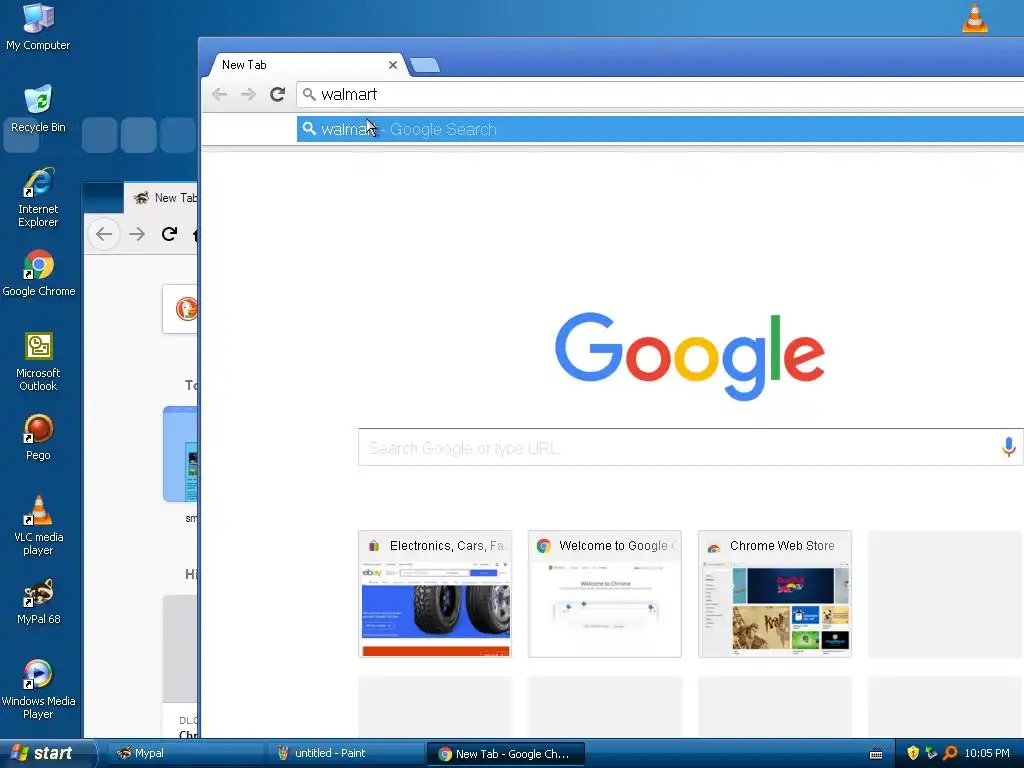The width and height of the screenshot is (1024, 768).
Task: Click Chrome's back arrow button
Action: pos(219,95)
